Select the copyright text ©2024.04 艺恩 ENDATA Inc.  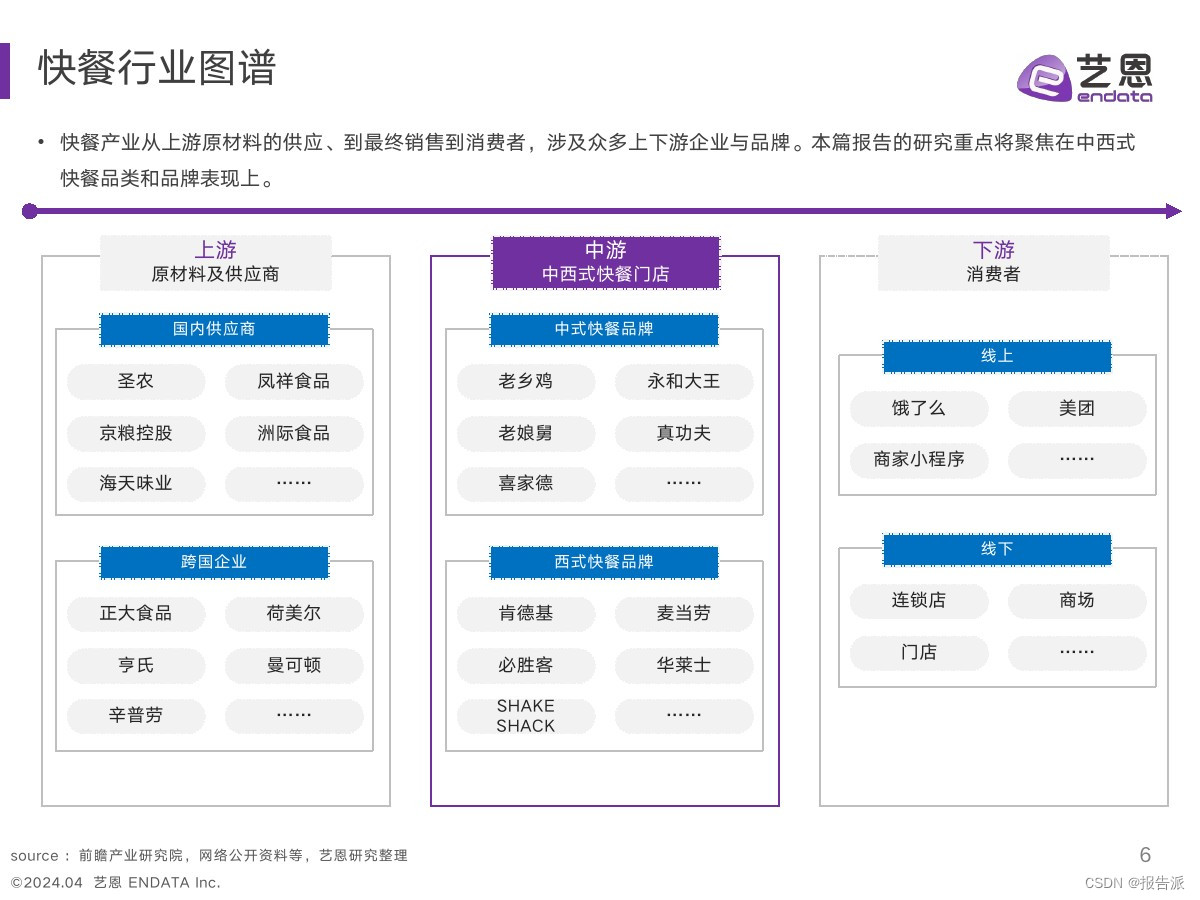point(115,883)
